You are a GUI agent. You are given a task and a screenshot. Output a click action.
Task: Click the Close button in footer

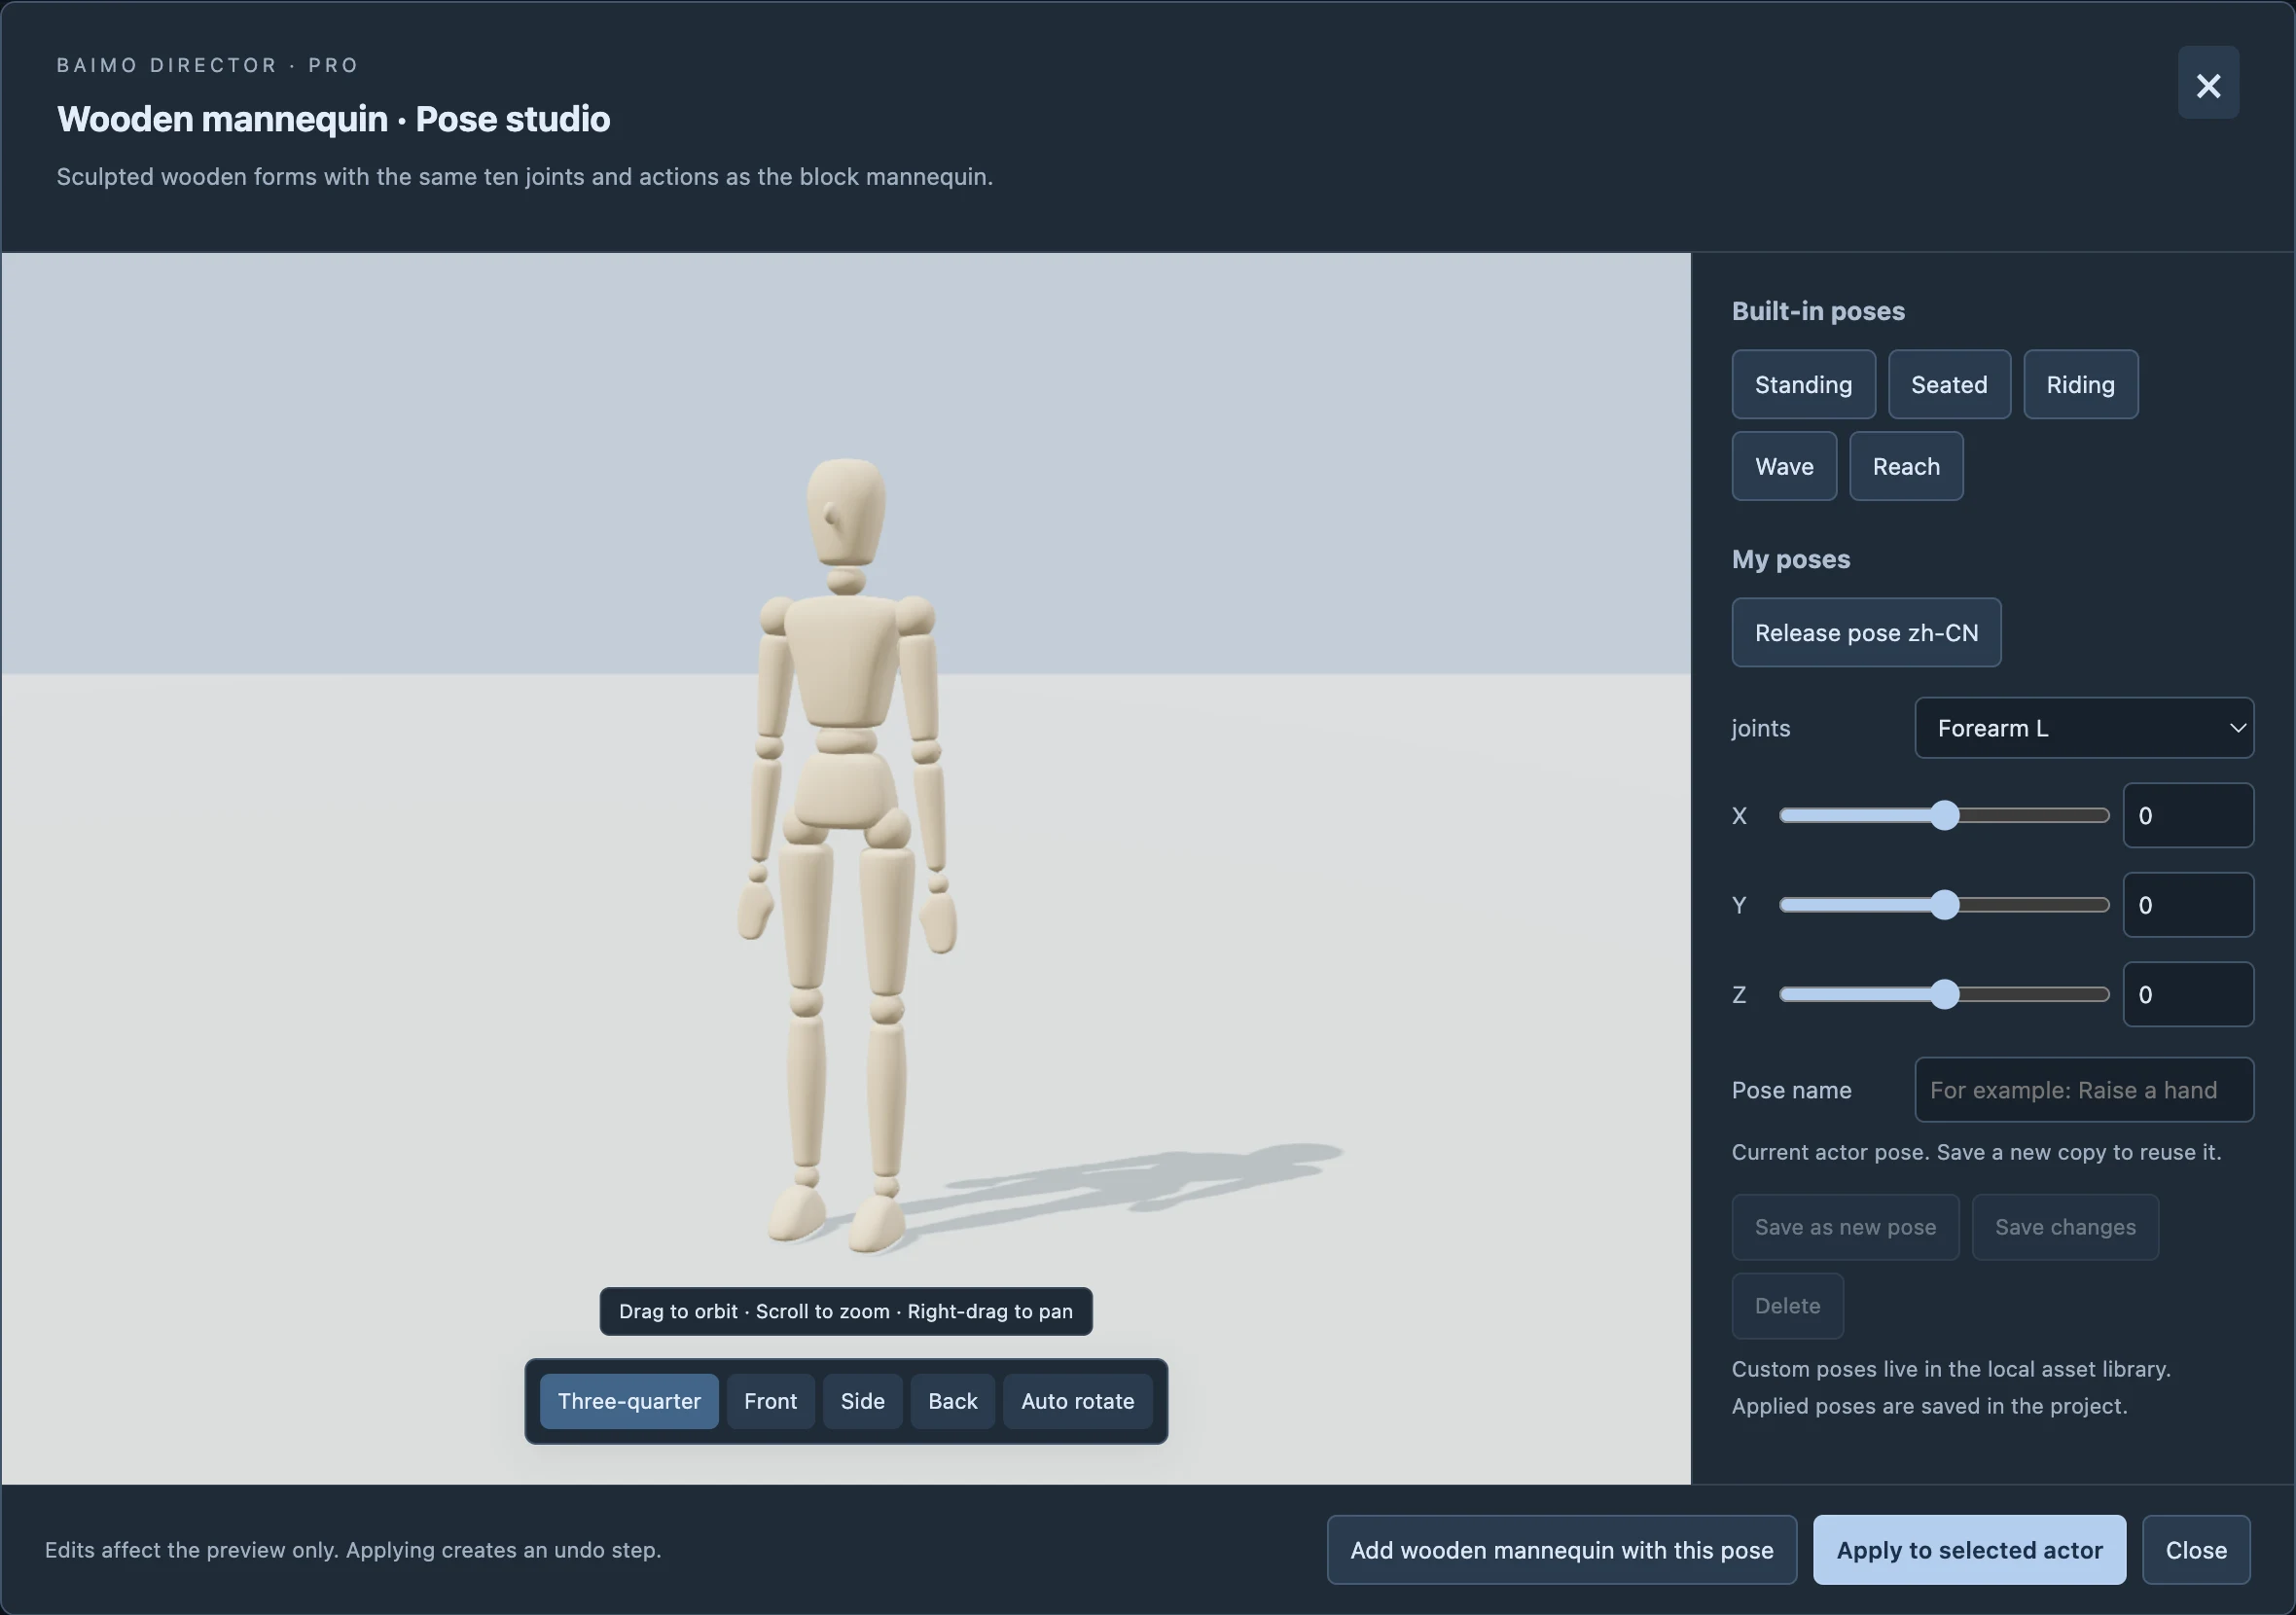pos(2196,1550)
